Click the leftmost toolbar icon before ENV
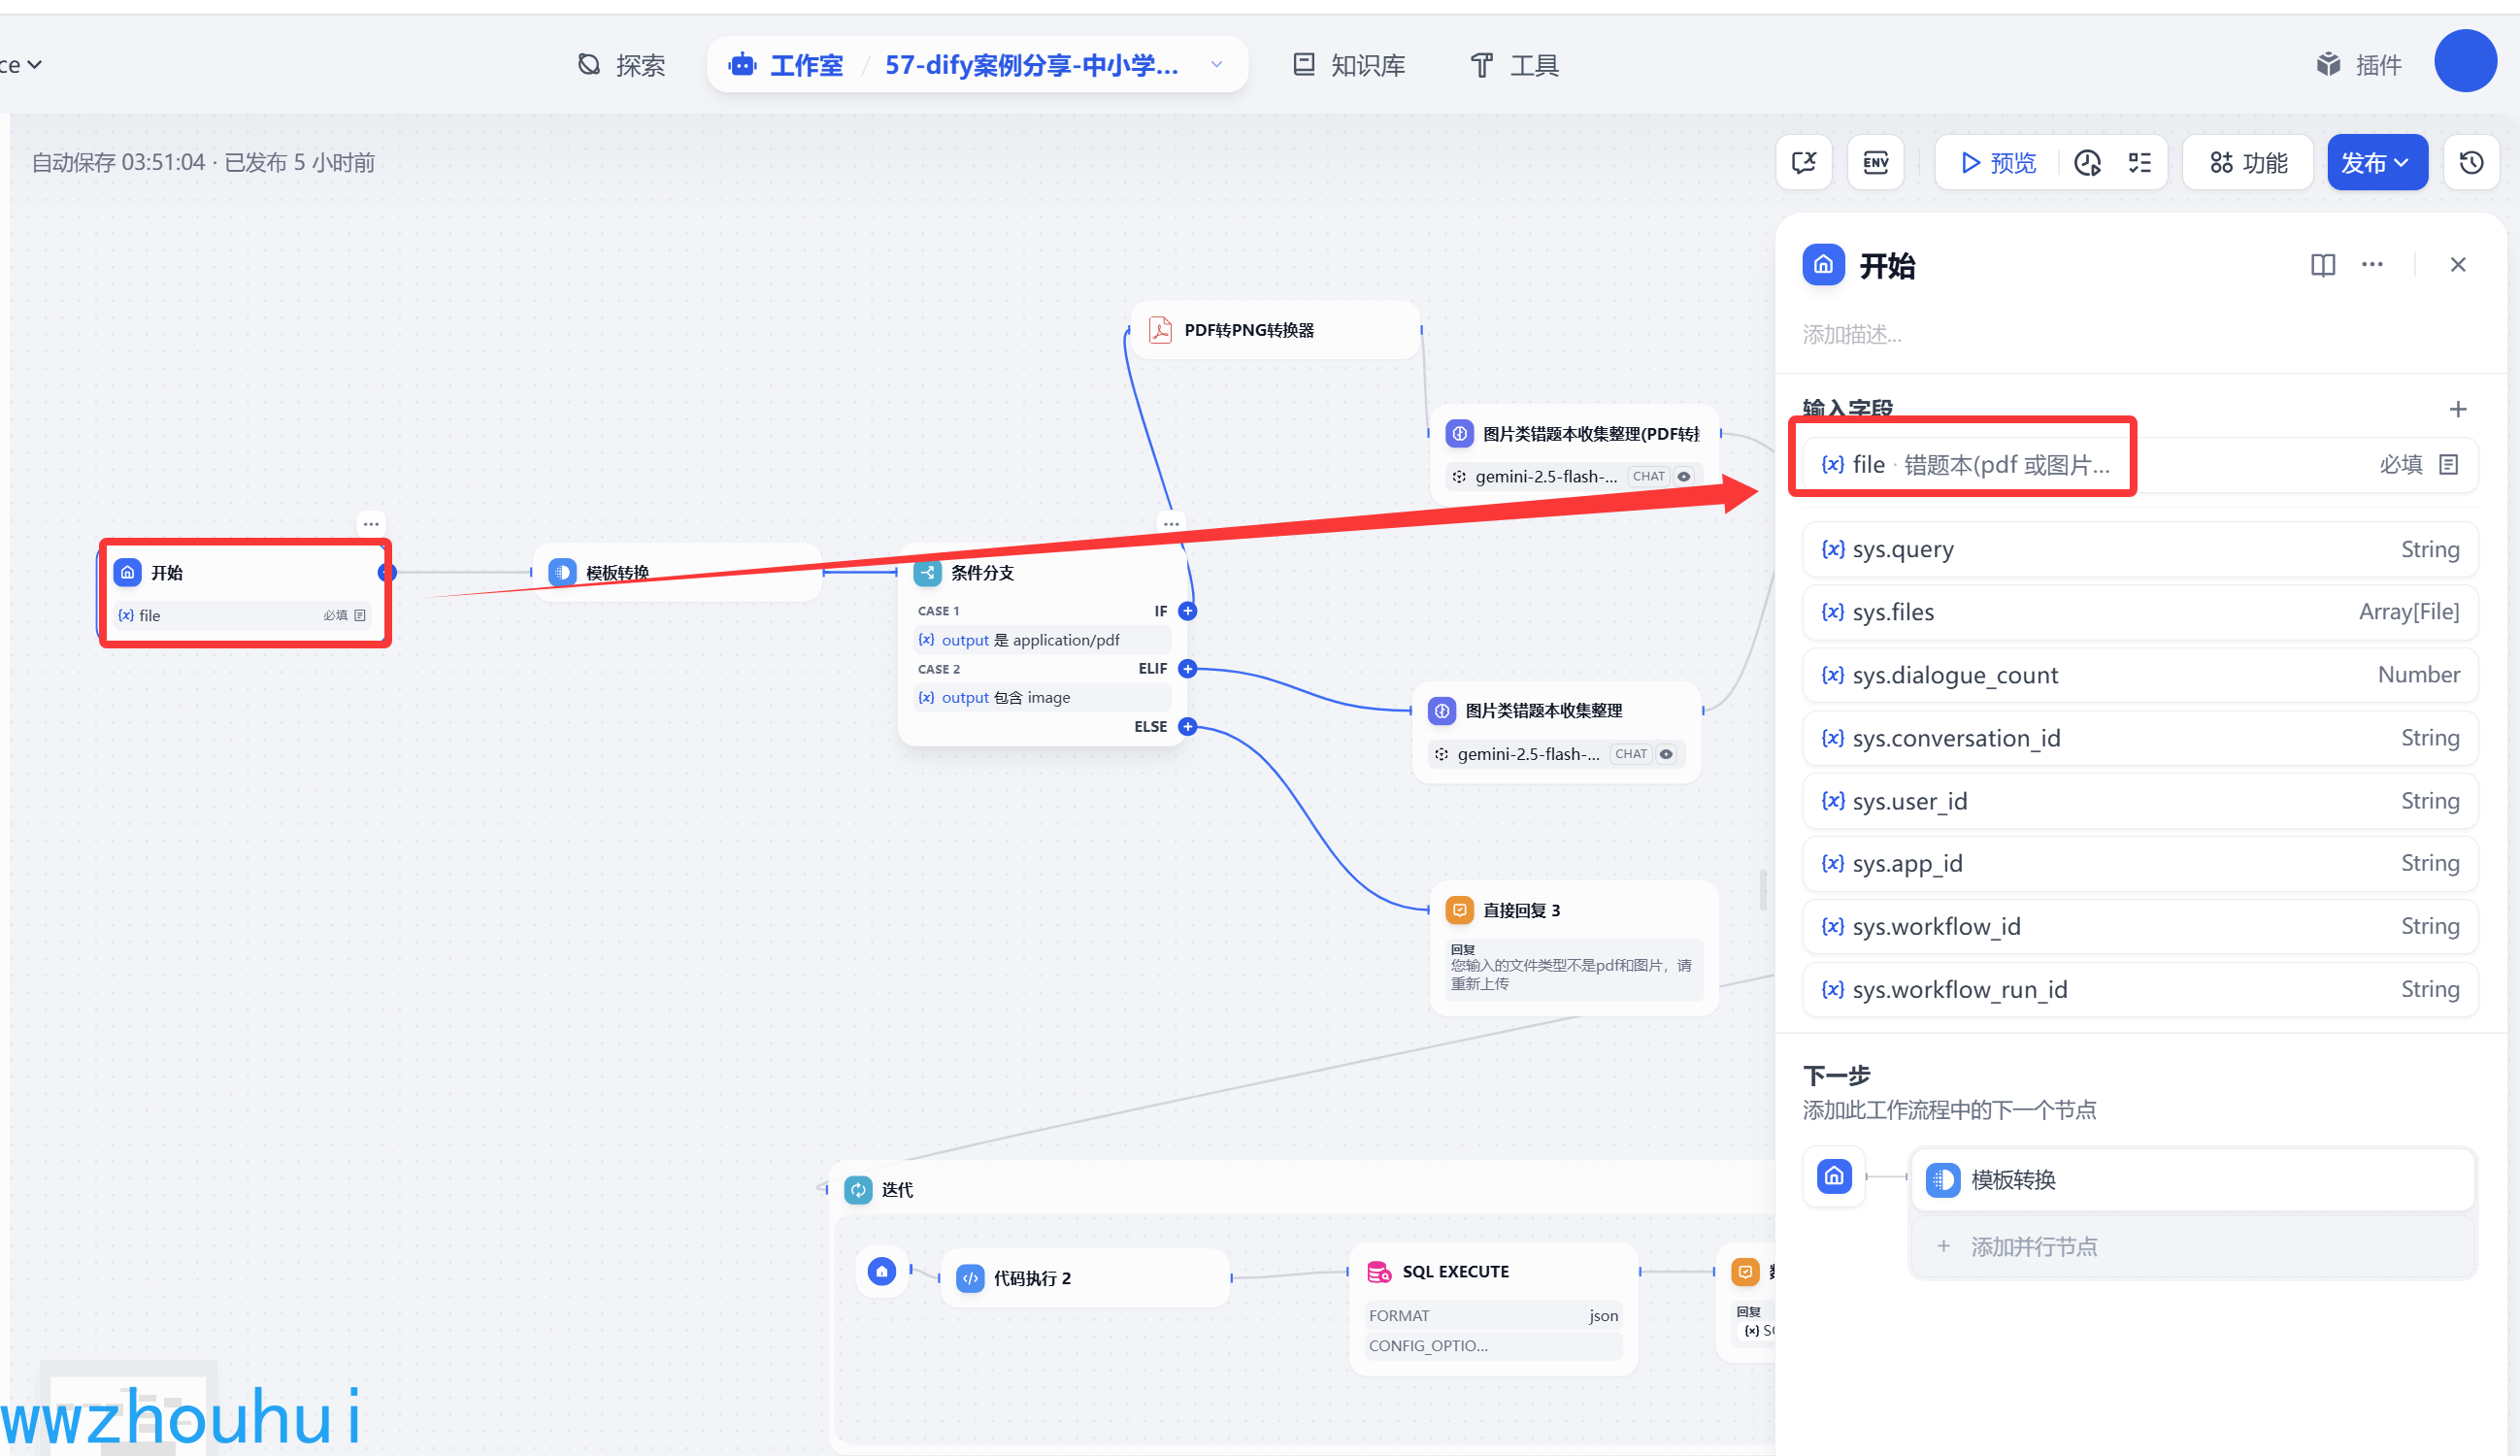 point(1803,163)
